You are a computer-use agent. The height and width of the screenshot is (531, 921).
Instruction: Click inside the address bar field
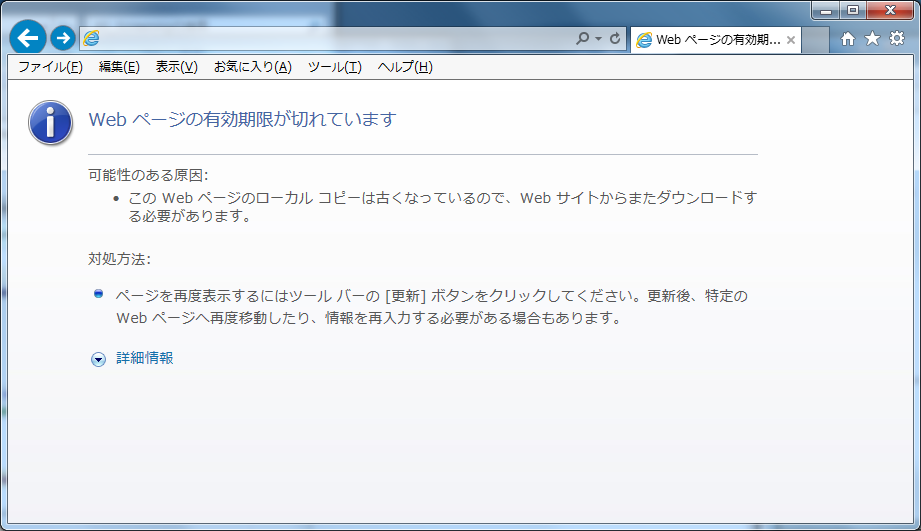pos(330,39)
